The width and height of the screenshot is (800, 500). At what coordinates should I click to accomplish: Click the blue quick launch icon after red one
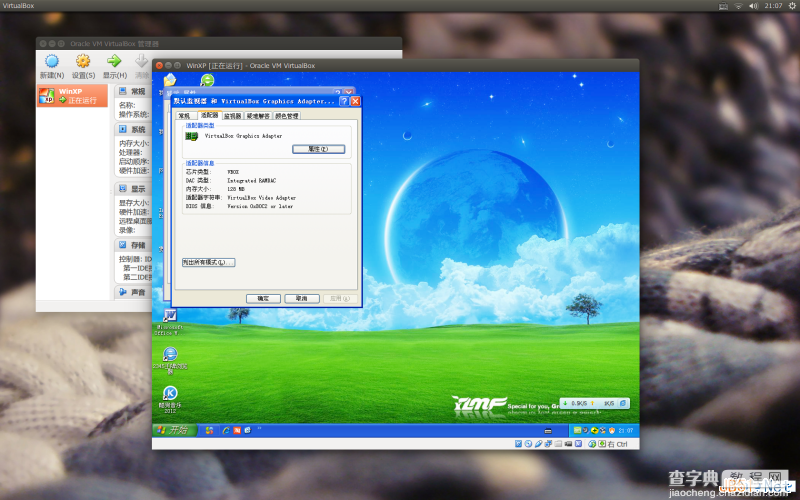(247, 431)
